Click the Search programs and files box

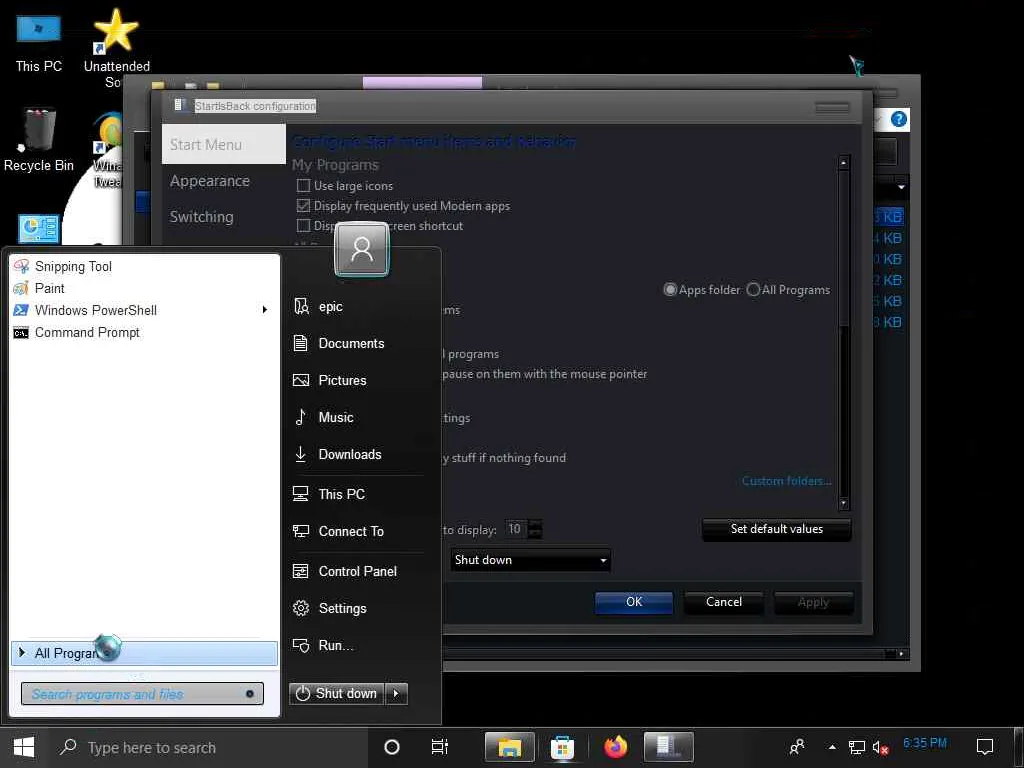[x=142, y=694]
